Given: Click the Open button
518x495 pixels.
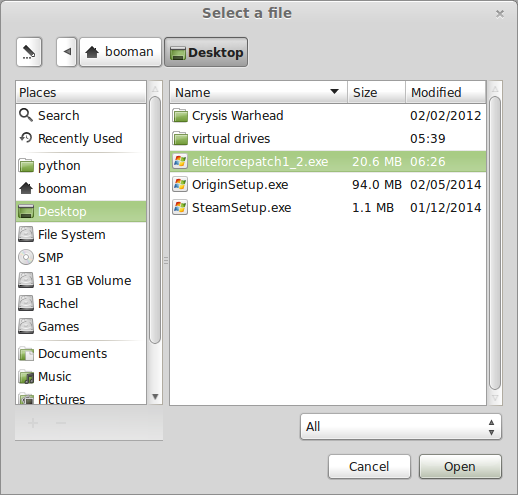Looking at the screenshot, I should (460, 467).
